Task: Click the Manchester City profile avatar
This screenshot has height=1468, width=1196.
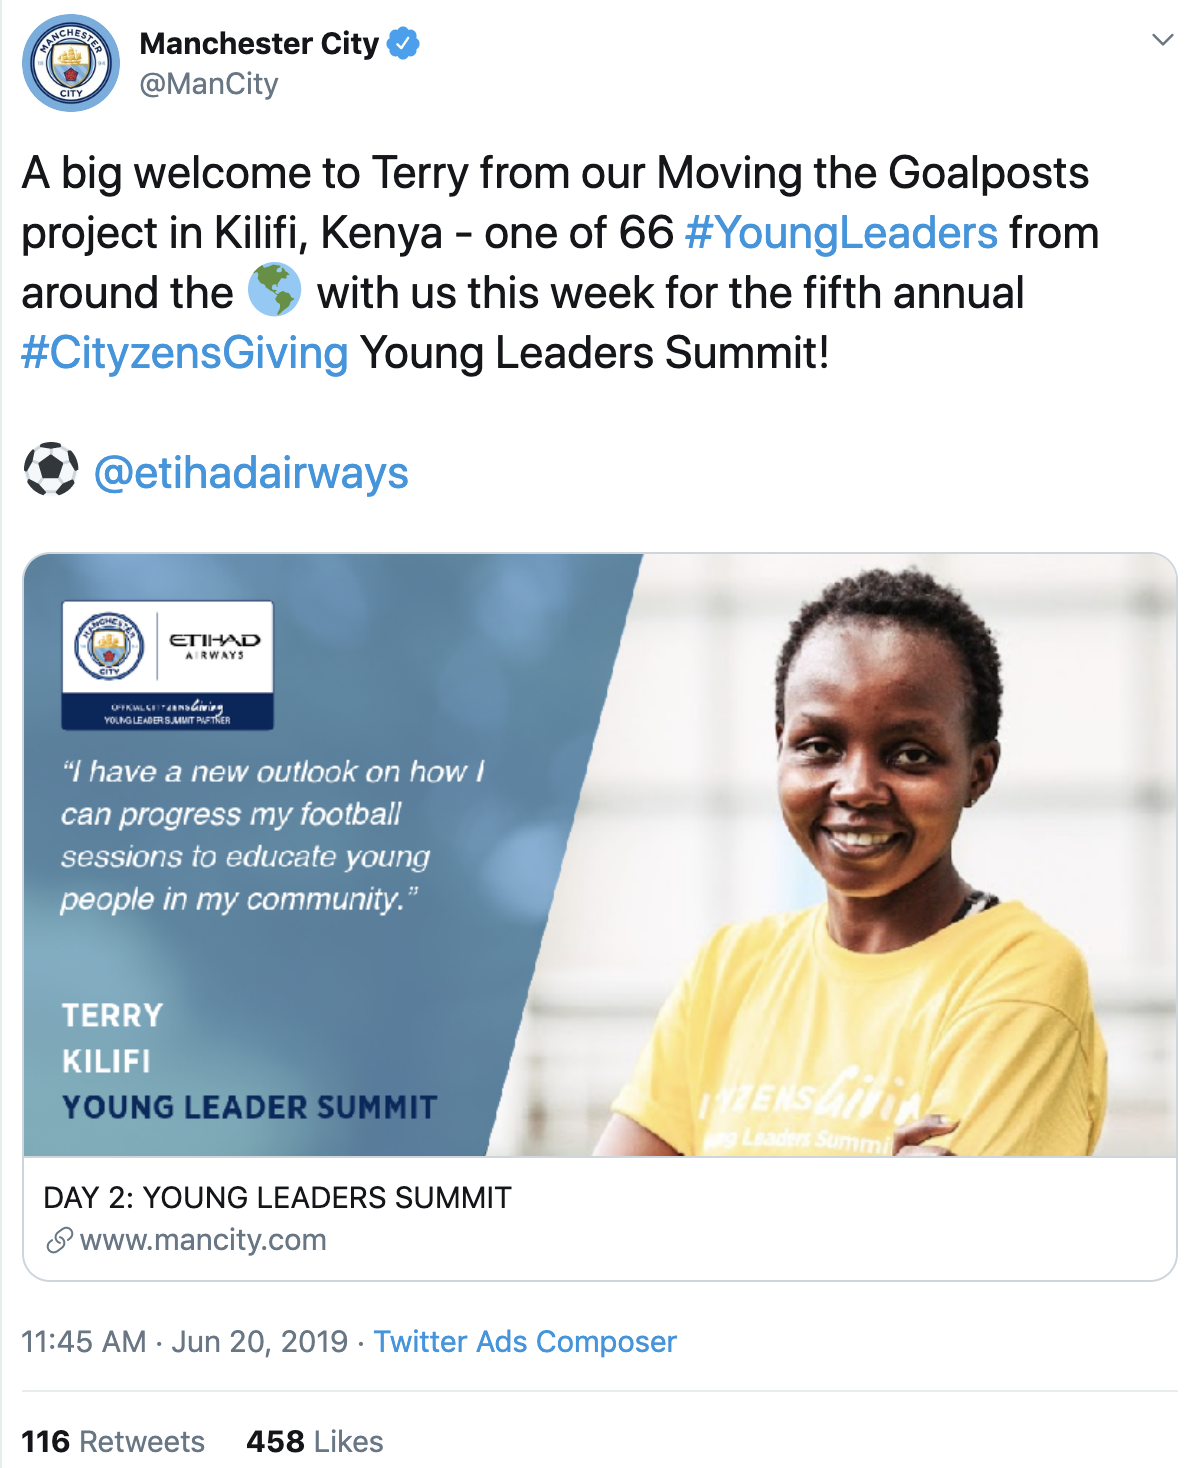Action: point(71,63)
